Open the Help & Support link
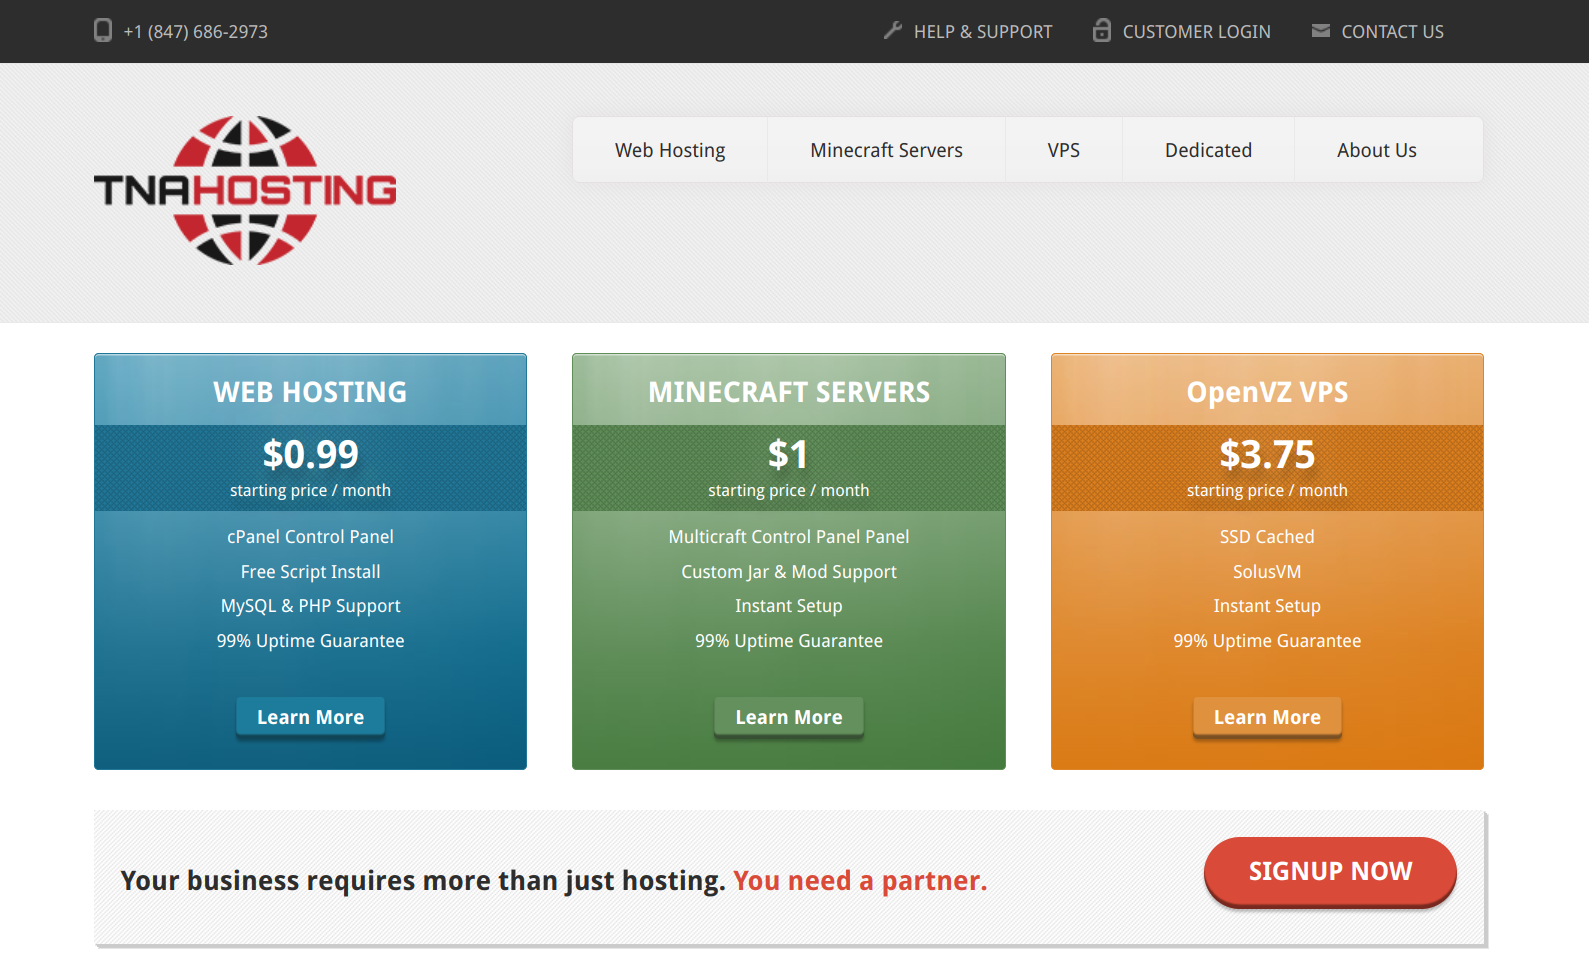This screenshot has height=978, width=1589. (983, 32)
